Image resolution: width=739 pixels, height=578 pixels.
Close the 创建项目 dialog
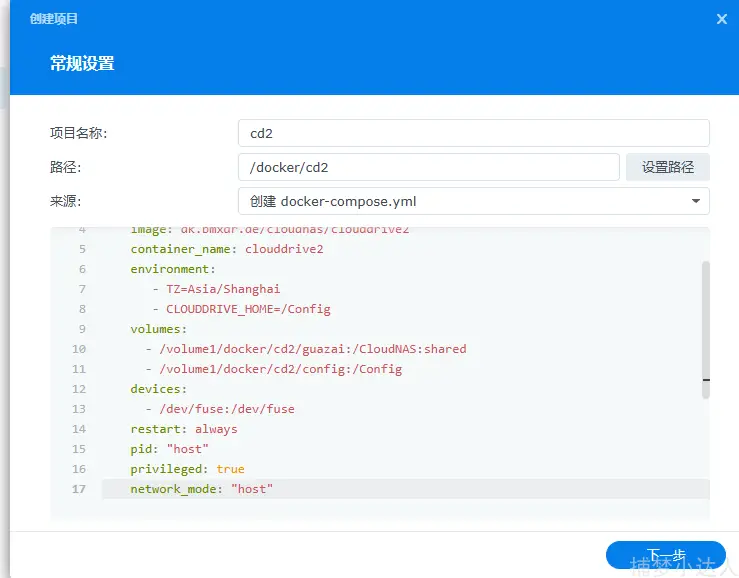pos(722,19)
